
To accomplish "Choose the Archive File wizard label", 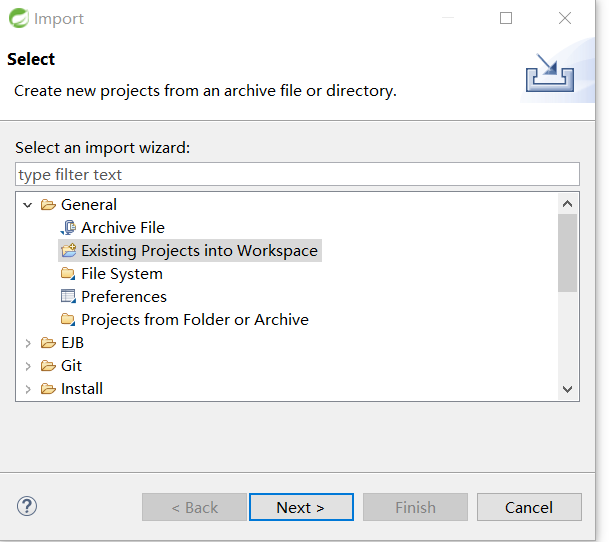I will (123, 228).
